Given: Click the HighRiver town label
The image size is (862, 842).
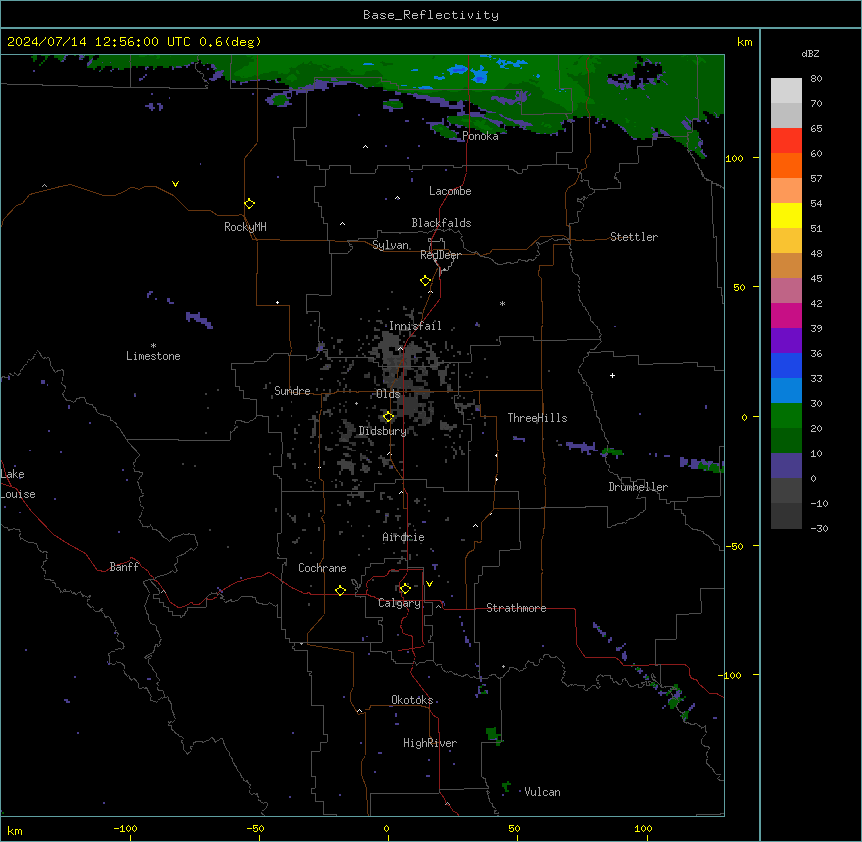Looking at the screenshot, I should coord(430,743).
